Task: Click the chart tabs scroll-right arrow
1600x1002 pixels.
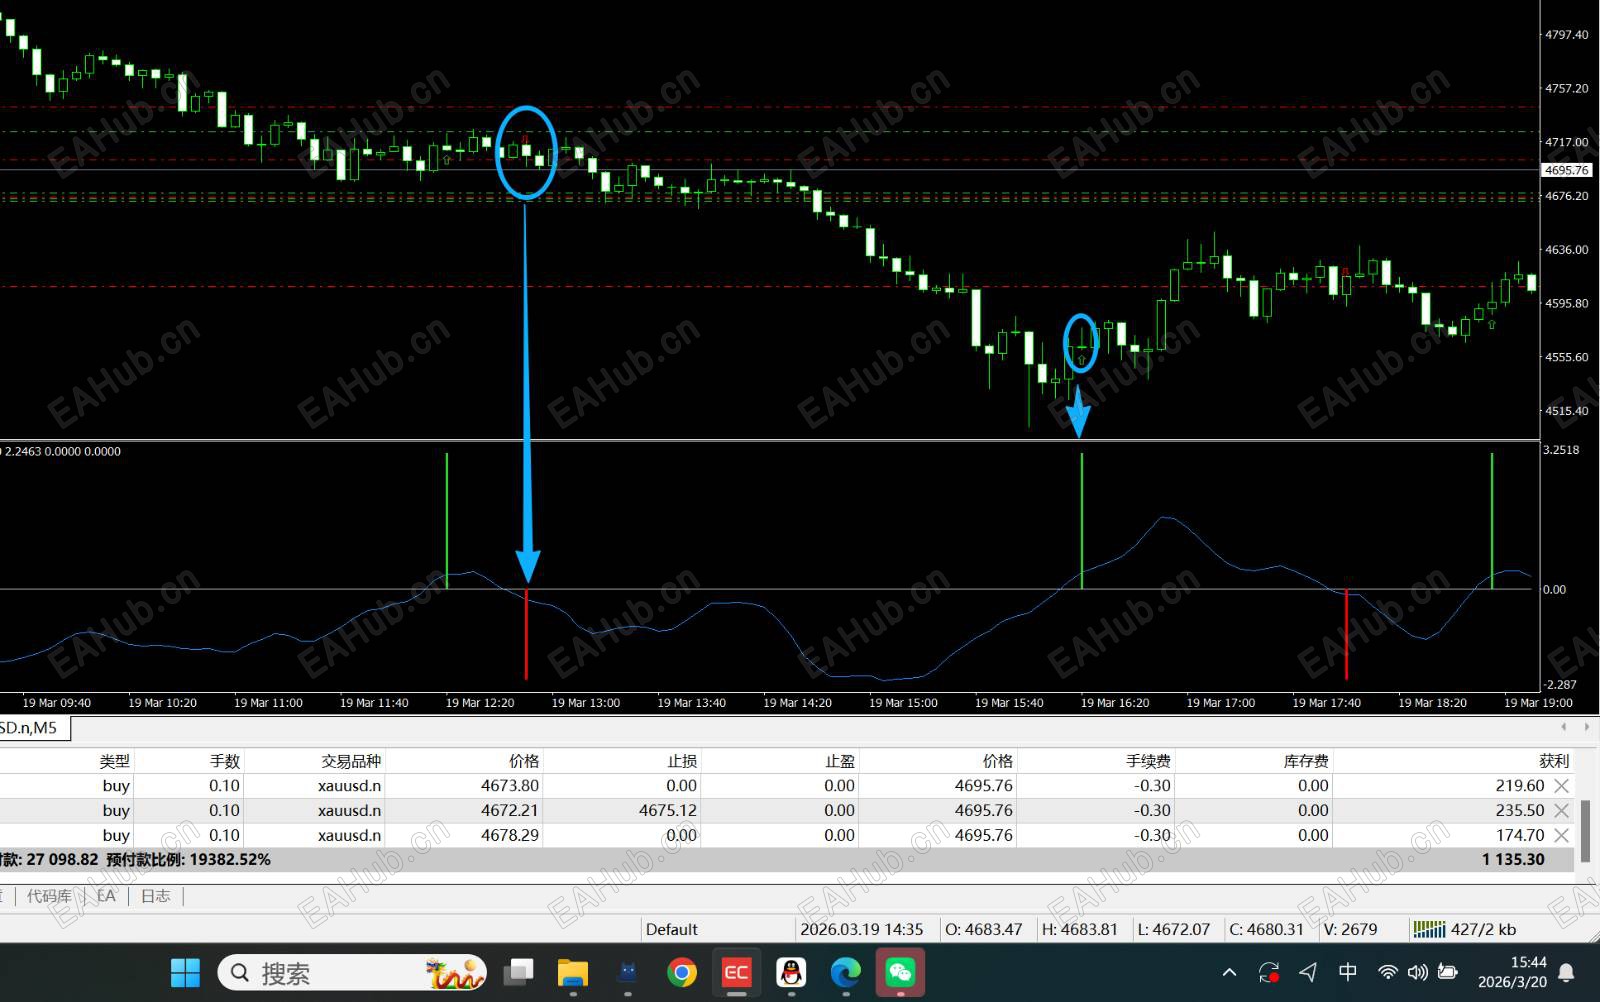Action: click(x=1586, y=727)
